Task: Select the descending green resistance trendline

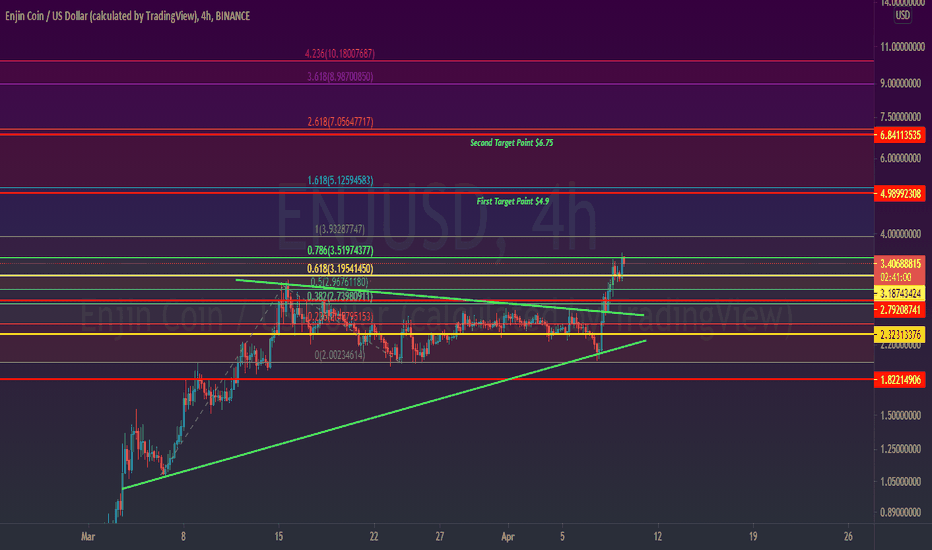Action: [440, 297]
